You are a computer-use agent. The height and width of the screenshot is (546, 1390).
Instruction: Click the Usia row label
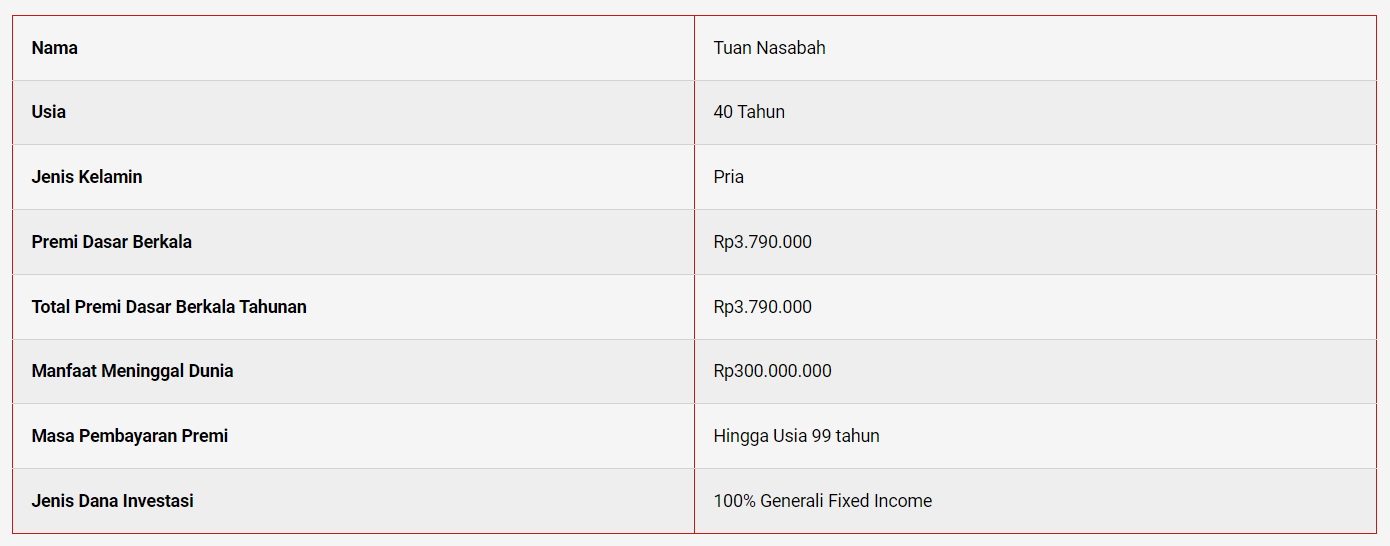(x=49, y=112)
